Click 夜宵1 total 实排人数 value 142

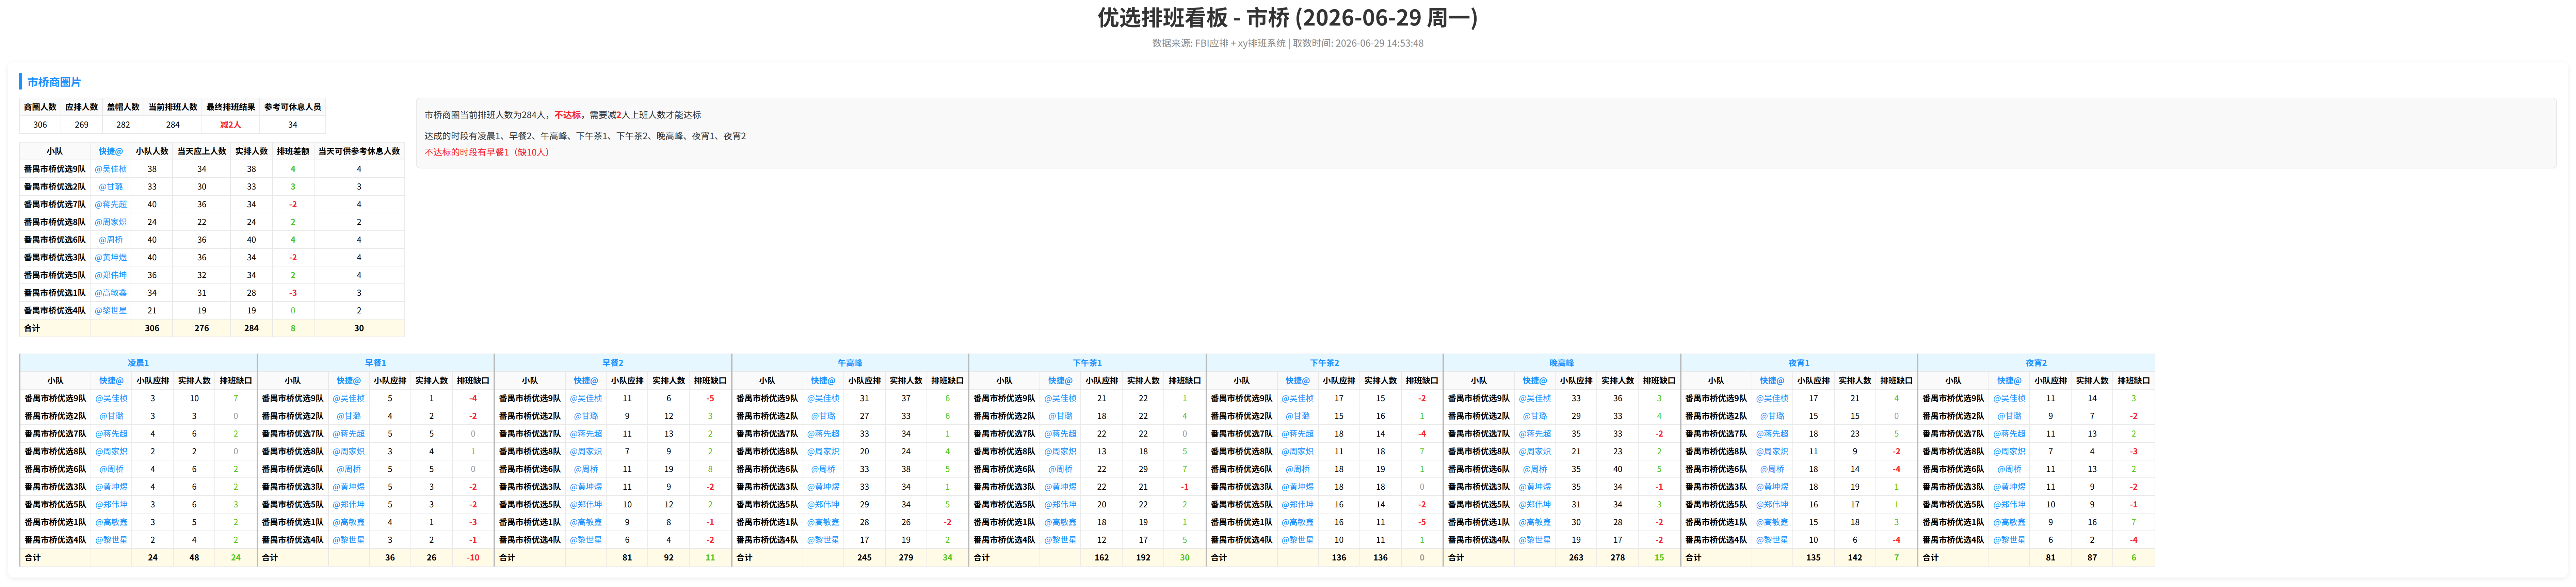click(x=1855, y=558)
